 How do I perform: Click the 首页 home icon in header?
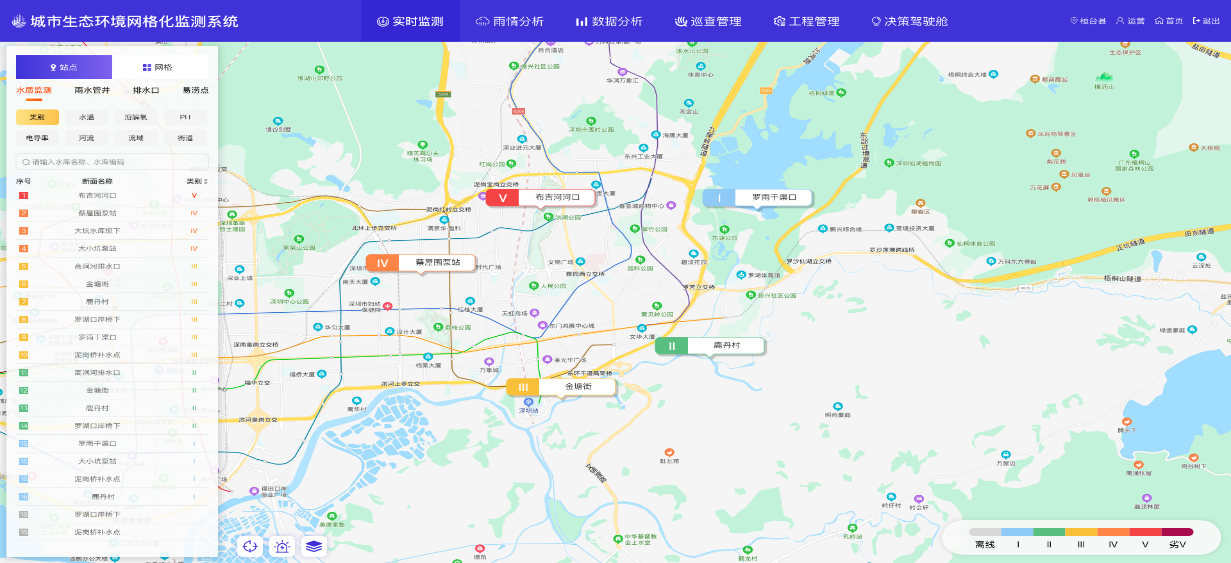coord(1158,21)
